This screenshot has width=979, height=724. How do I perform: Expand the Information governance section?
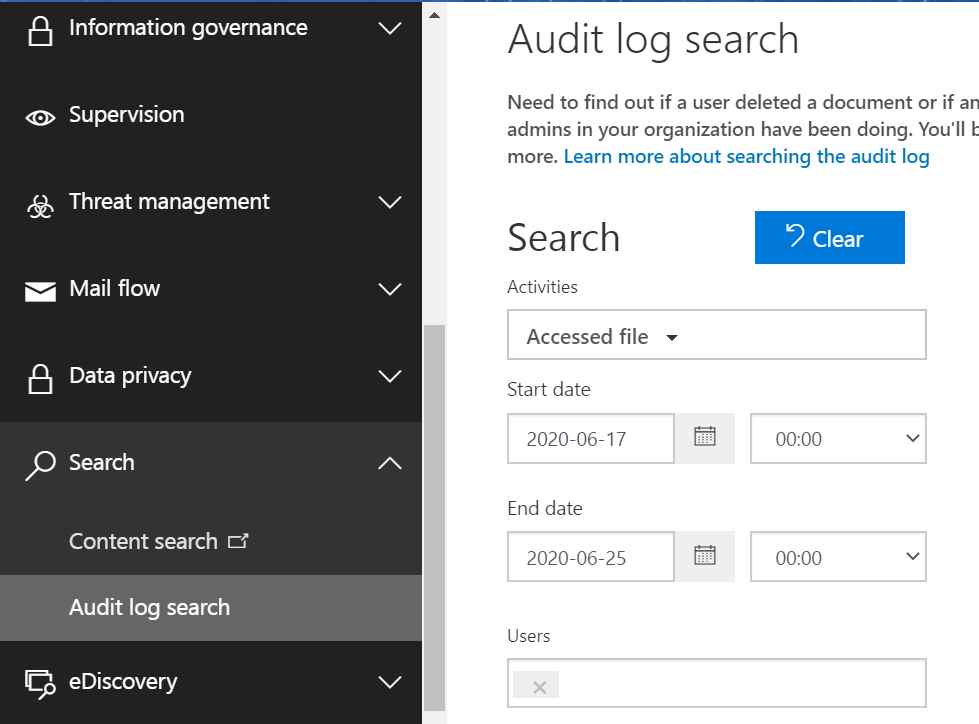coord(390,29)
